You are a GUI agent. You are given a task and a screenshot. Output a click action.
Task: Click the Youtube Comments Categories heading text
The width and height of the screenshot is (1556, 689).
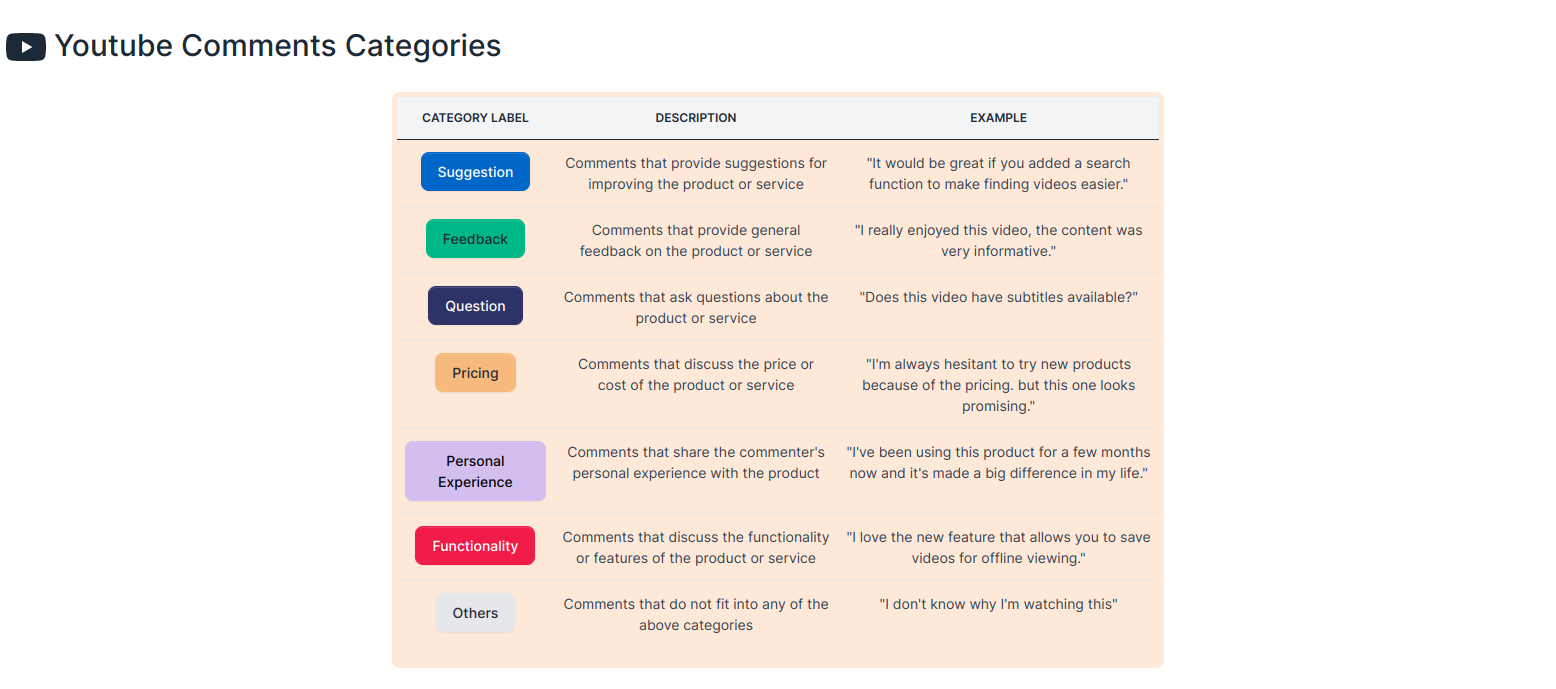pyautogui.click(x=278, y=46)
